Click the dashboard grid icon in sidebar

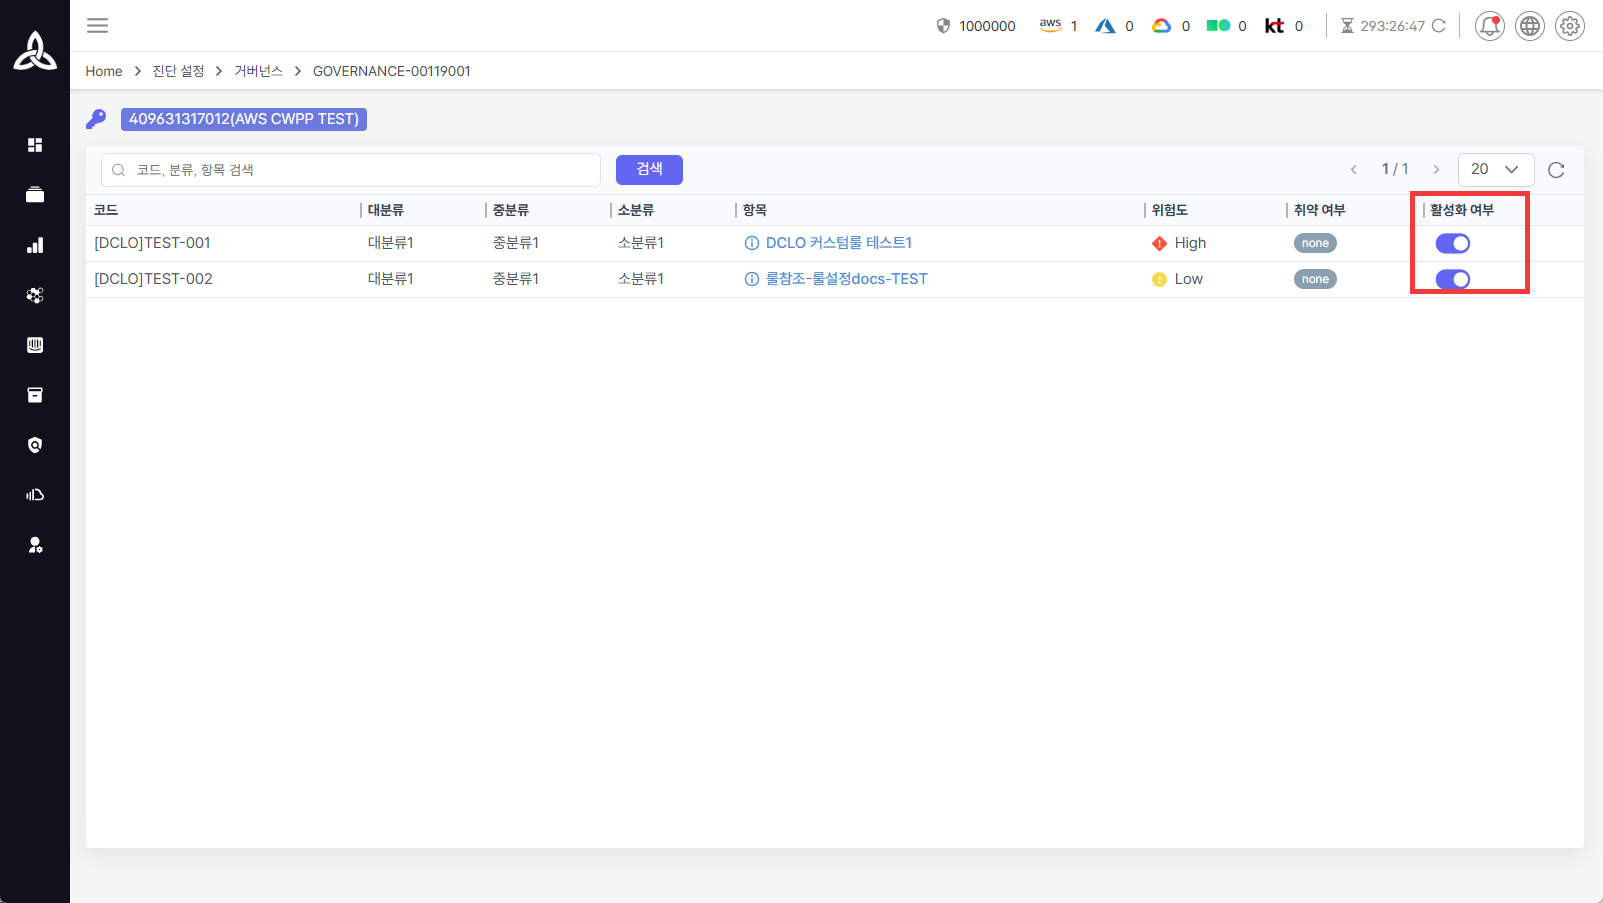coord(35,145)
